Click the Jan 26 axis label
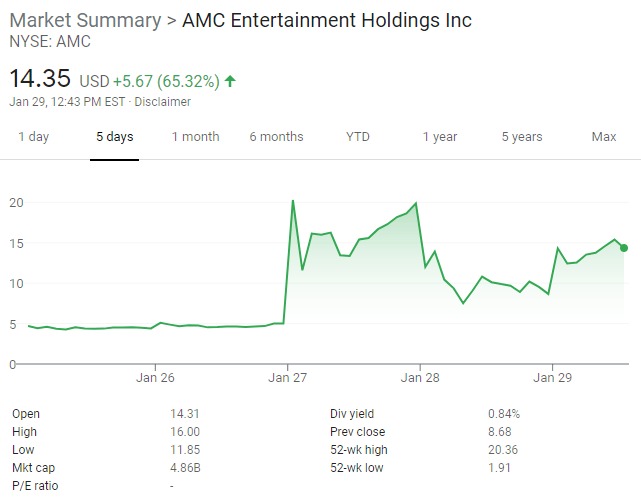The width and height of the screenshot is (641, 501). click(x=155, y=378)
